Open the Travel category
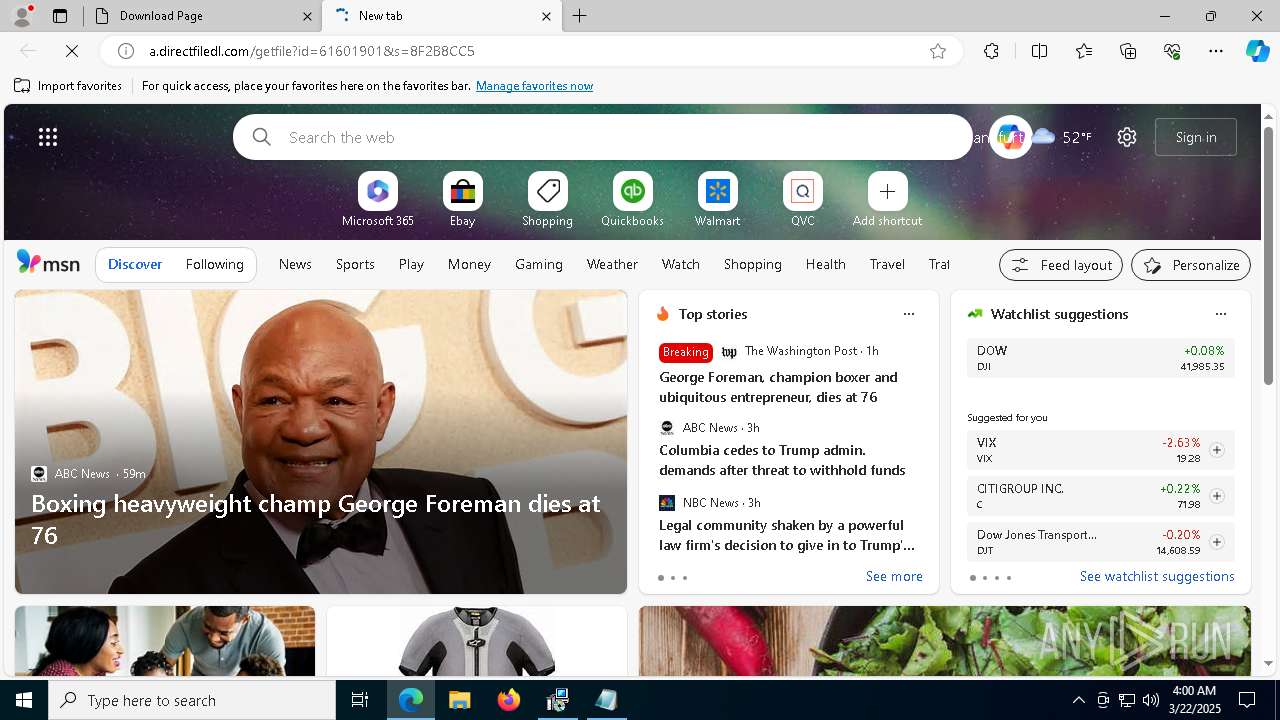The height and width of the screenshot is (720, 1280). 887,264
